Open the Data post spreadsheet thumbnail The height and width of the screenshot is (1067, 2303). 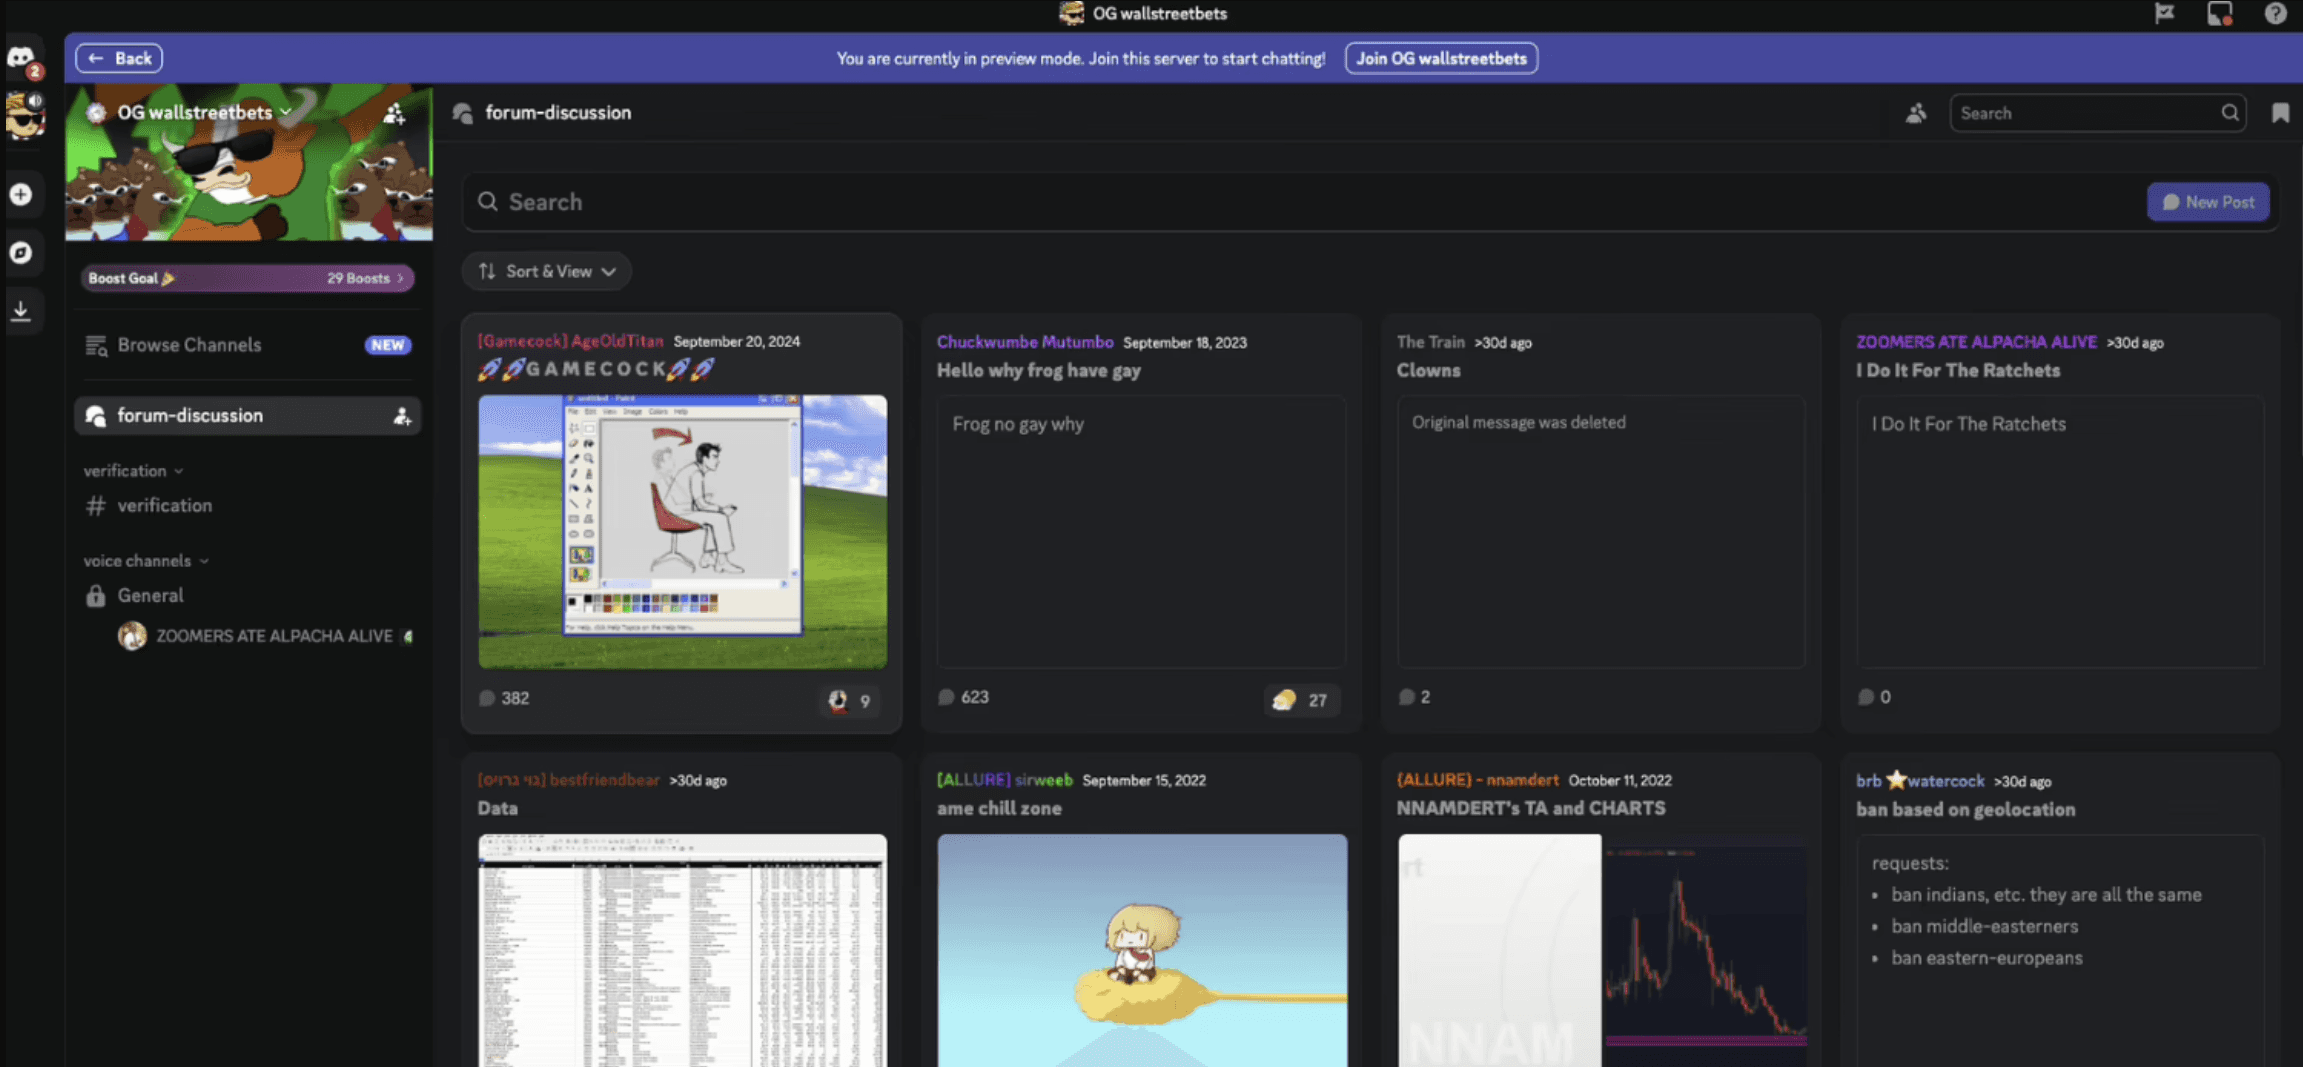click(x=682, y=950)
